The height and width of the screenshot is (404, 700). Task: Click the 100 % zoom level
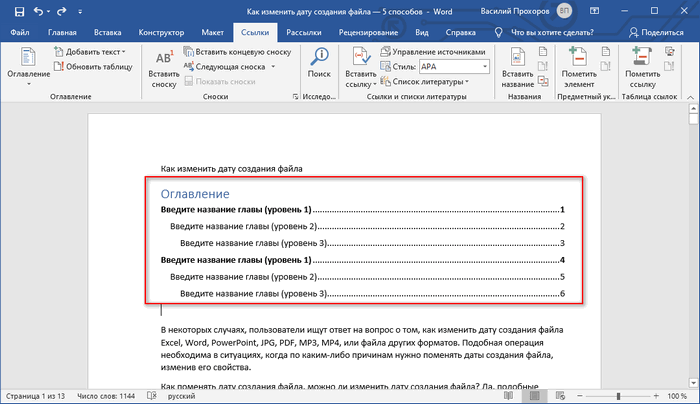[677, 396]
